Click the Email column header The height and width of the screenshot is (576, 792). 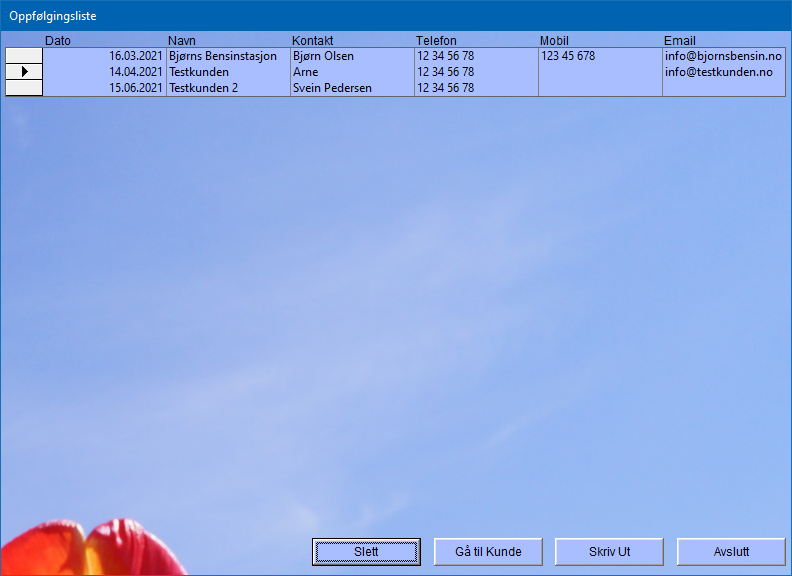click(x=680, y=40)
